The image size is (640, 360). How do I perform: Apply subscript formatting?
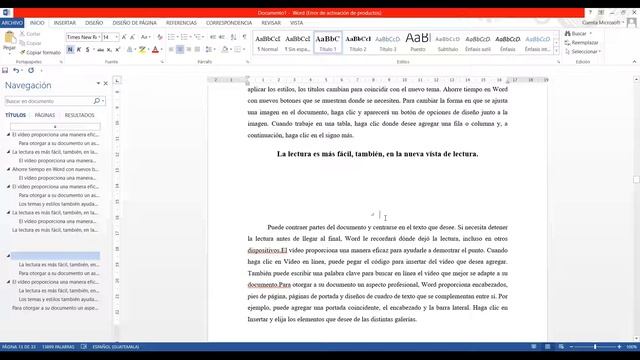[x=109, y=50]
